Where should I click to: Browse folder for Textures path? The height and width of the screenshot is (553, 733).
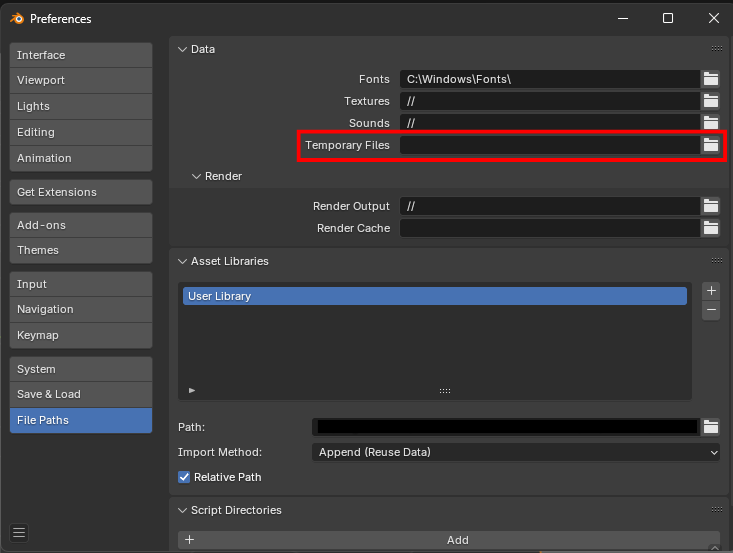point(711,101)
